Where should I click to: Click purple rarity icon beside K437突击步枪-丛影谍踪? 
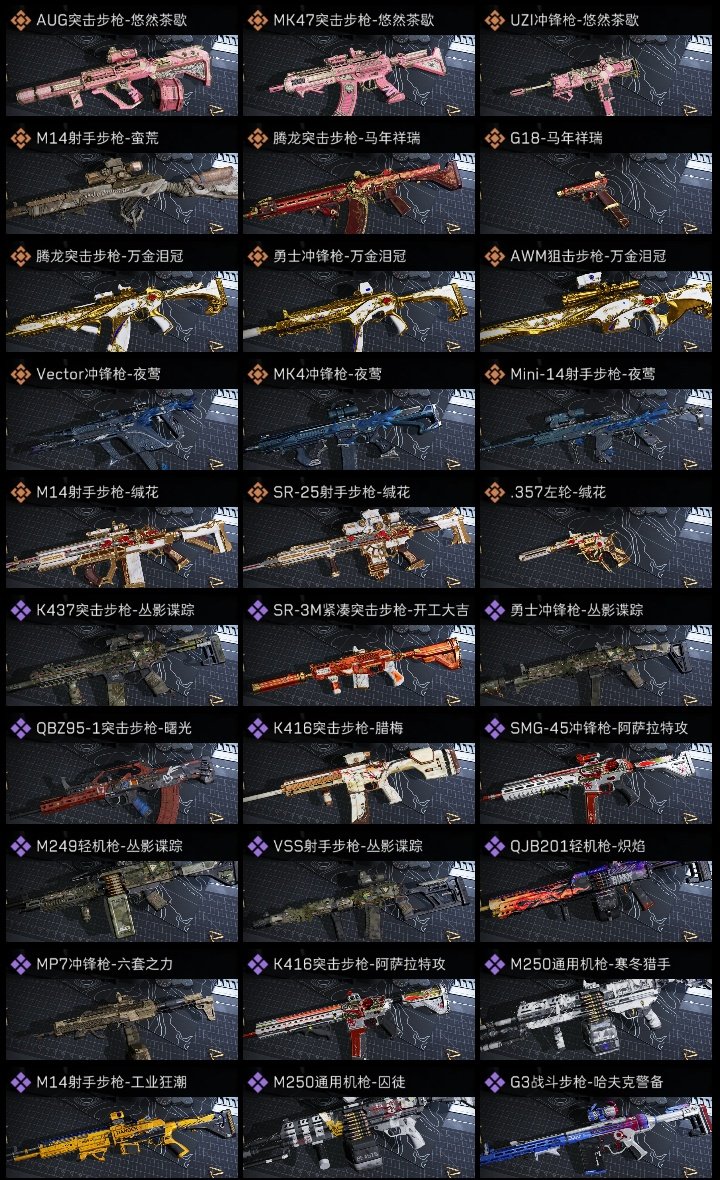[21, 610]
